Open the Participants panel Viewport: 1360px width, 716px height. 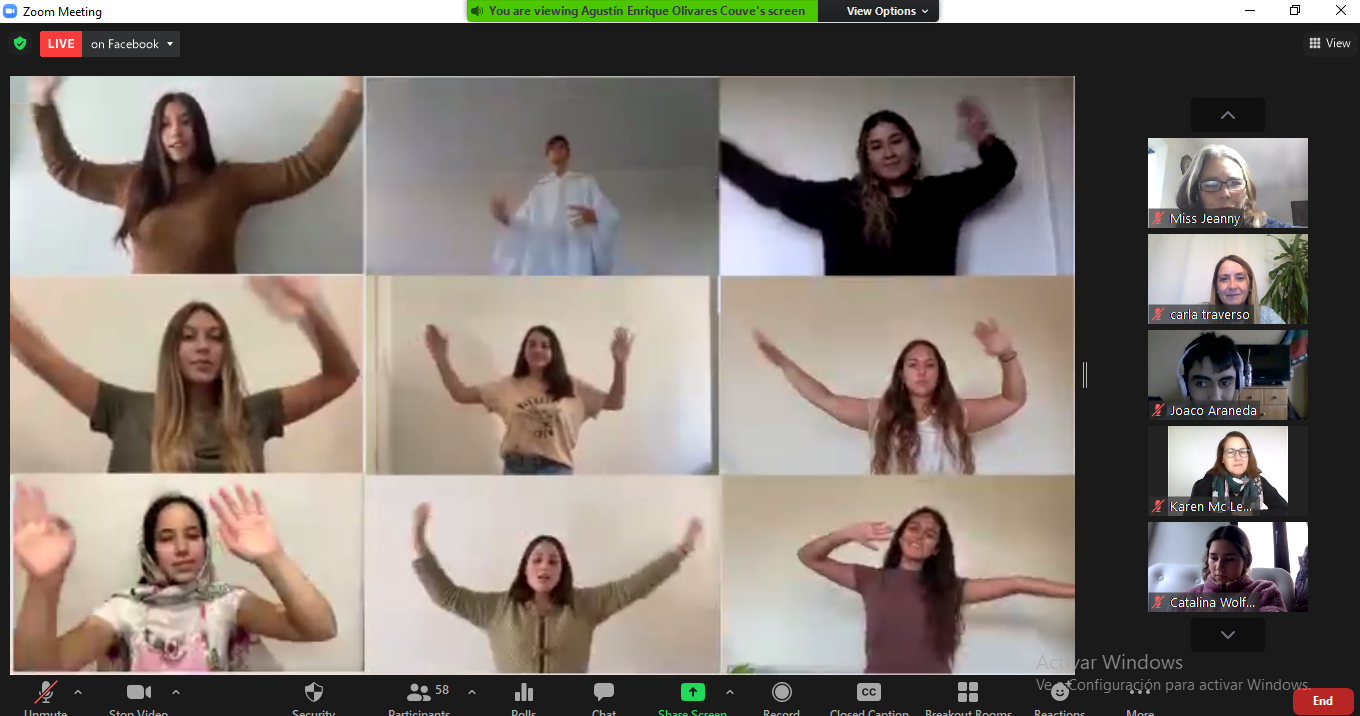[x=420, y=693]
